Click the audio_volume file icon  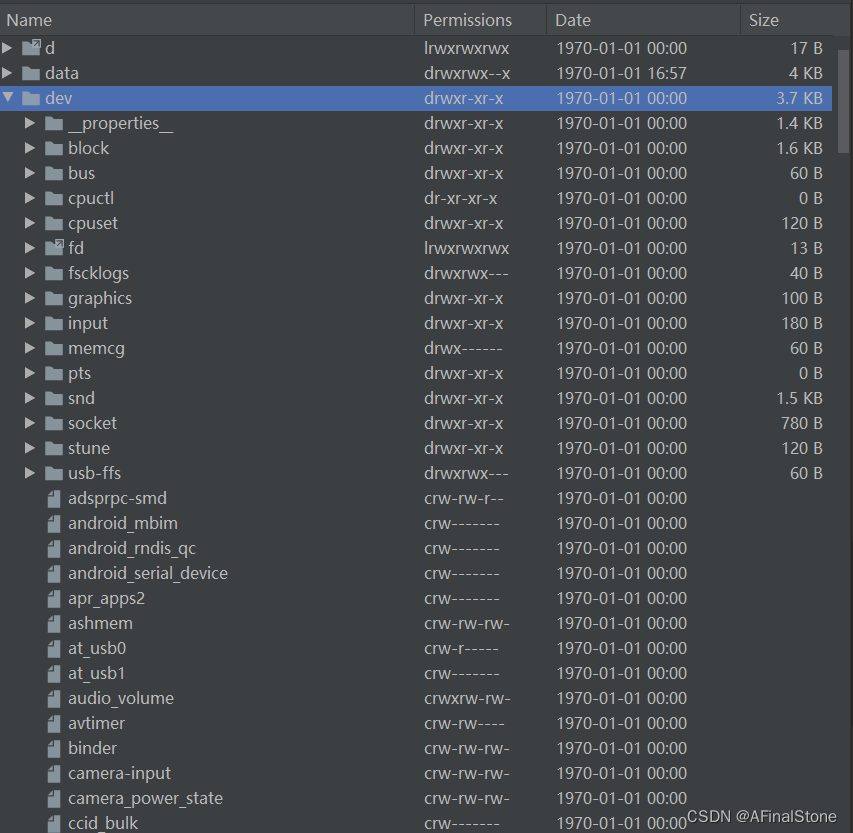(x=54, y=699)
